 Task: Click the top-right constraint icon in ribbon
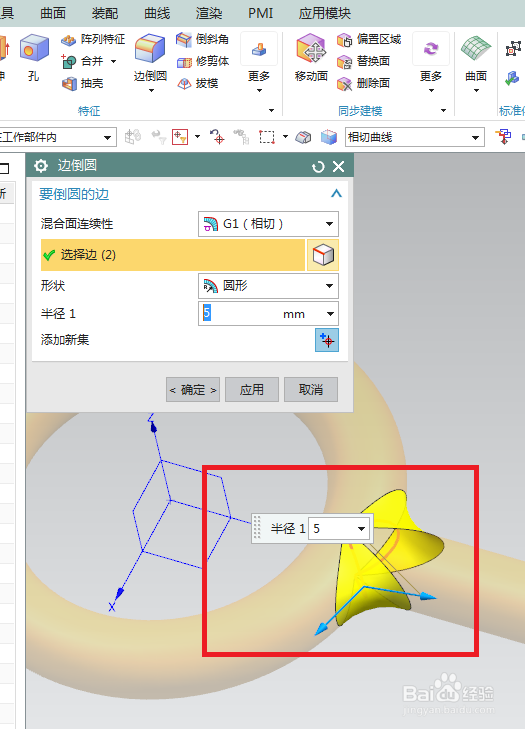click(513, 48)
